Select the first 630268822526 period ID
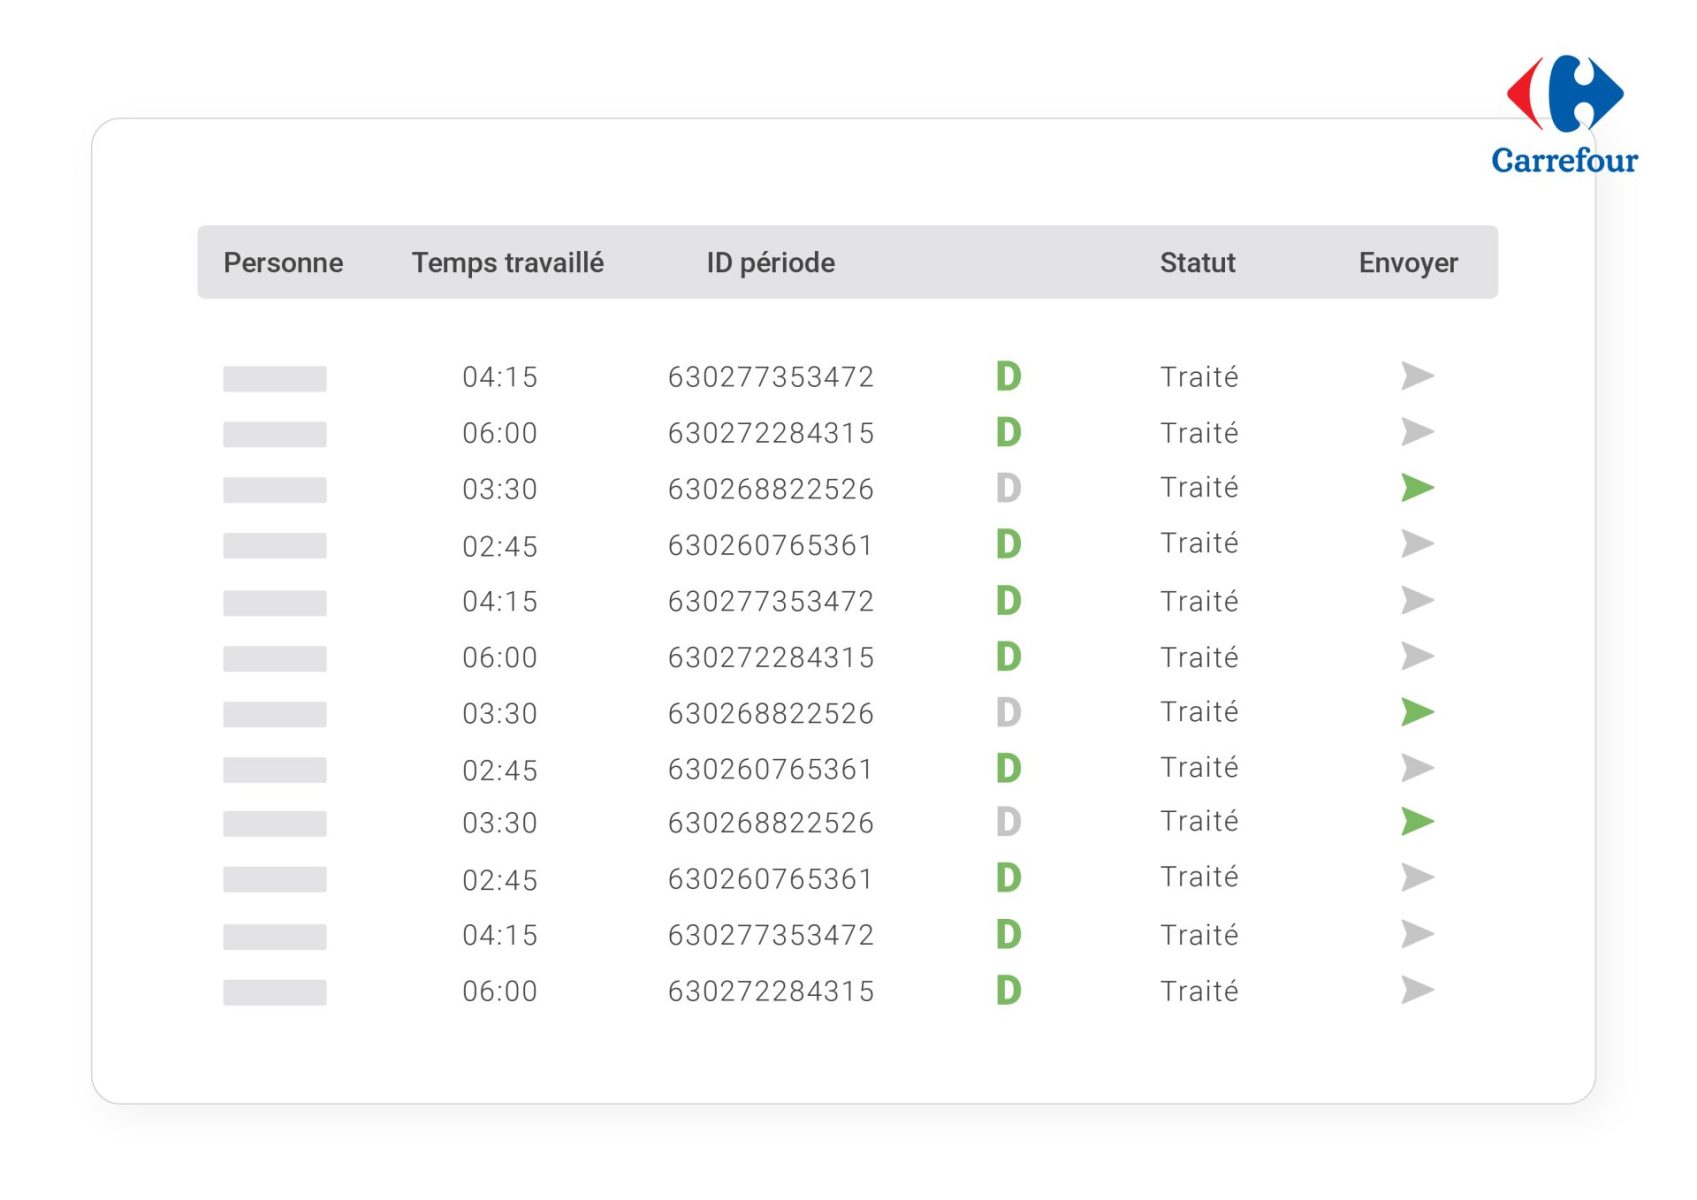The height and width of the screenshot is (1200, 1697). [x=771, y=489]
